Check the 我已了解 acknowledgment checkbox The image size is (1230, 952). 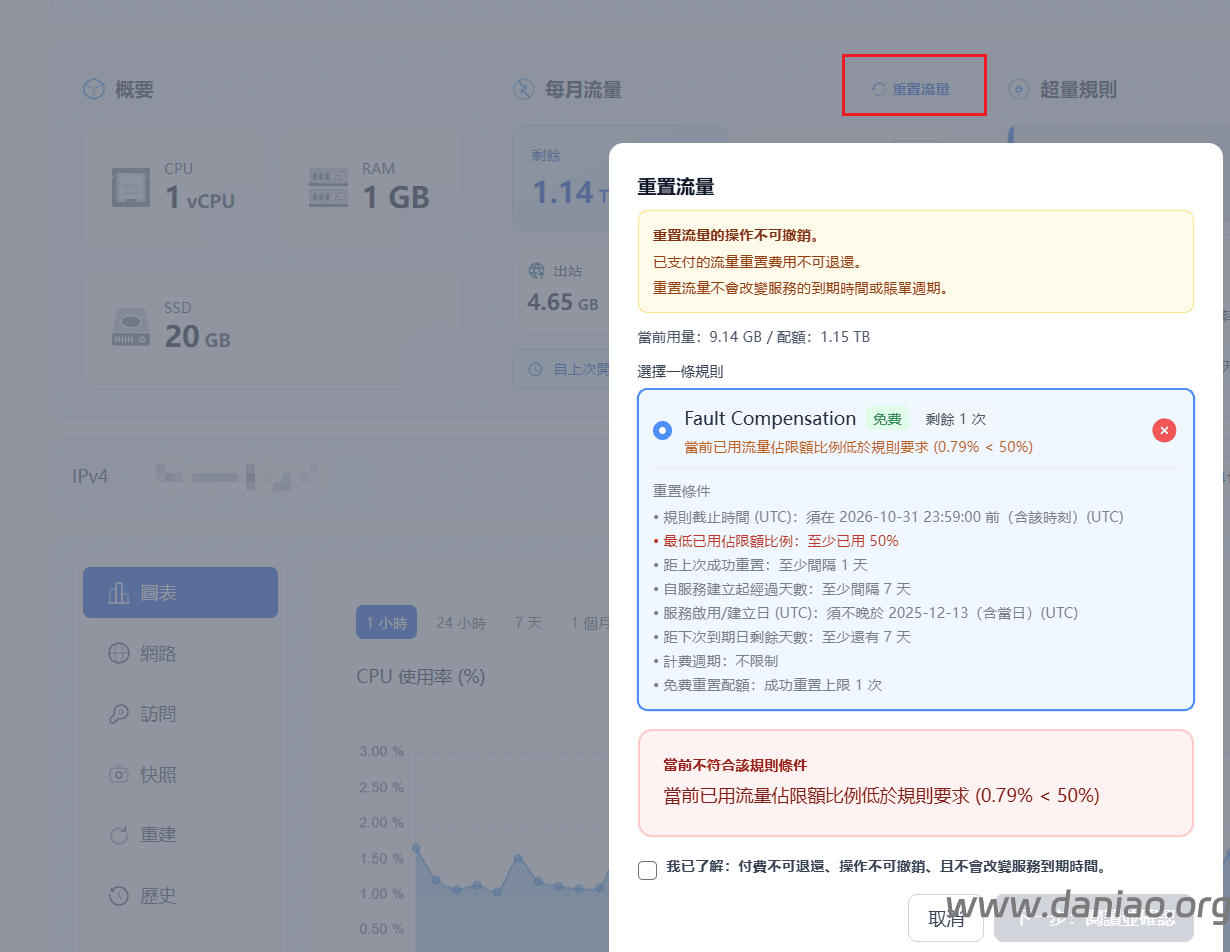click(648, 870)
